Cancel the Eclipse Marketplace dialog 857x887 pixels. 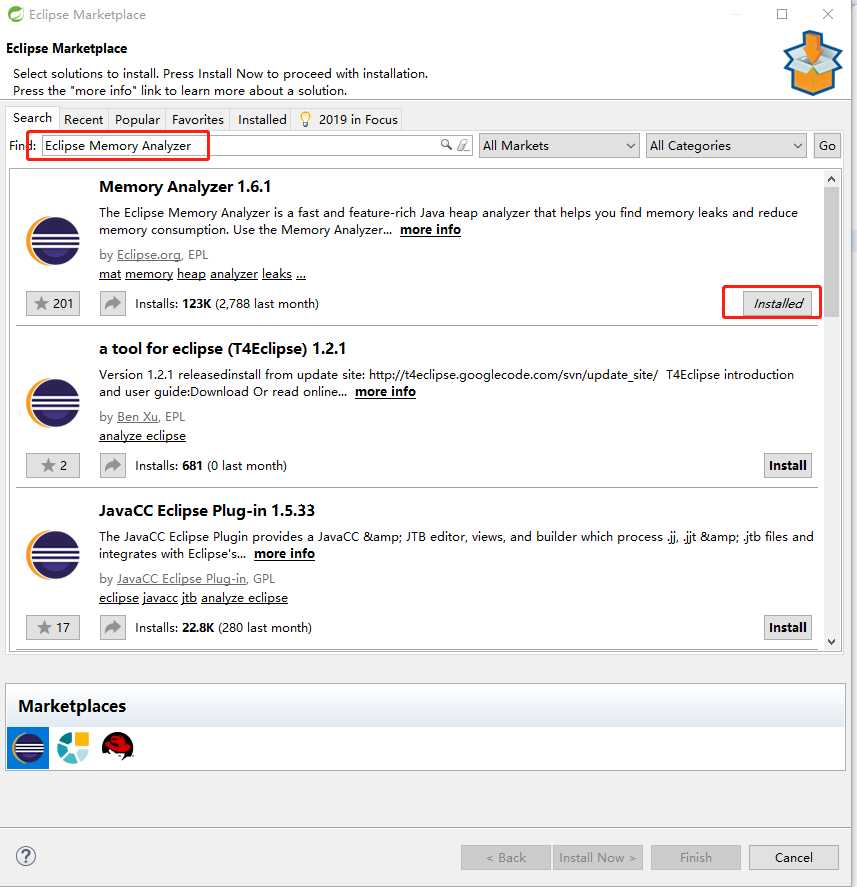(x=794, y=857)
